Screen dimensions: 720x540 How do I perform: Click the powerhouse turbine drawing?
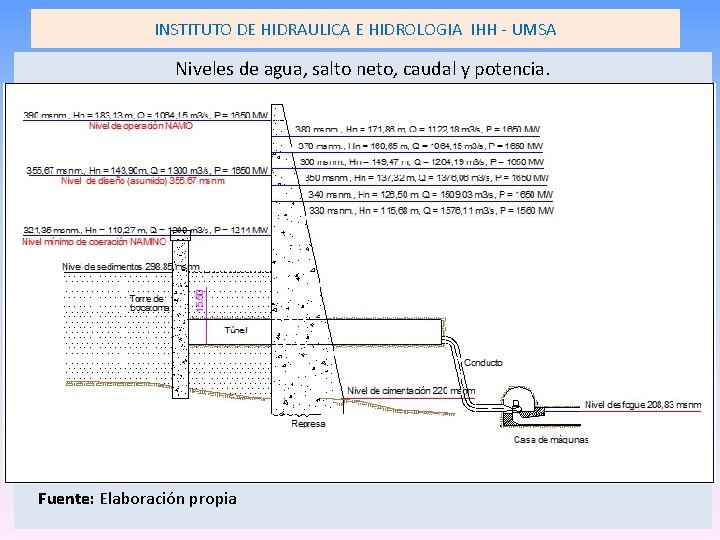click(523, 406)
